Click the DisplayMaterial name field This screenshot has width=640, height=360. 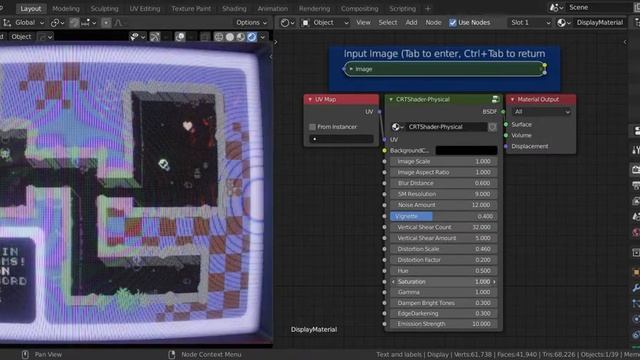click(x=600, y=23)
